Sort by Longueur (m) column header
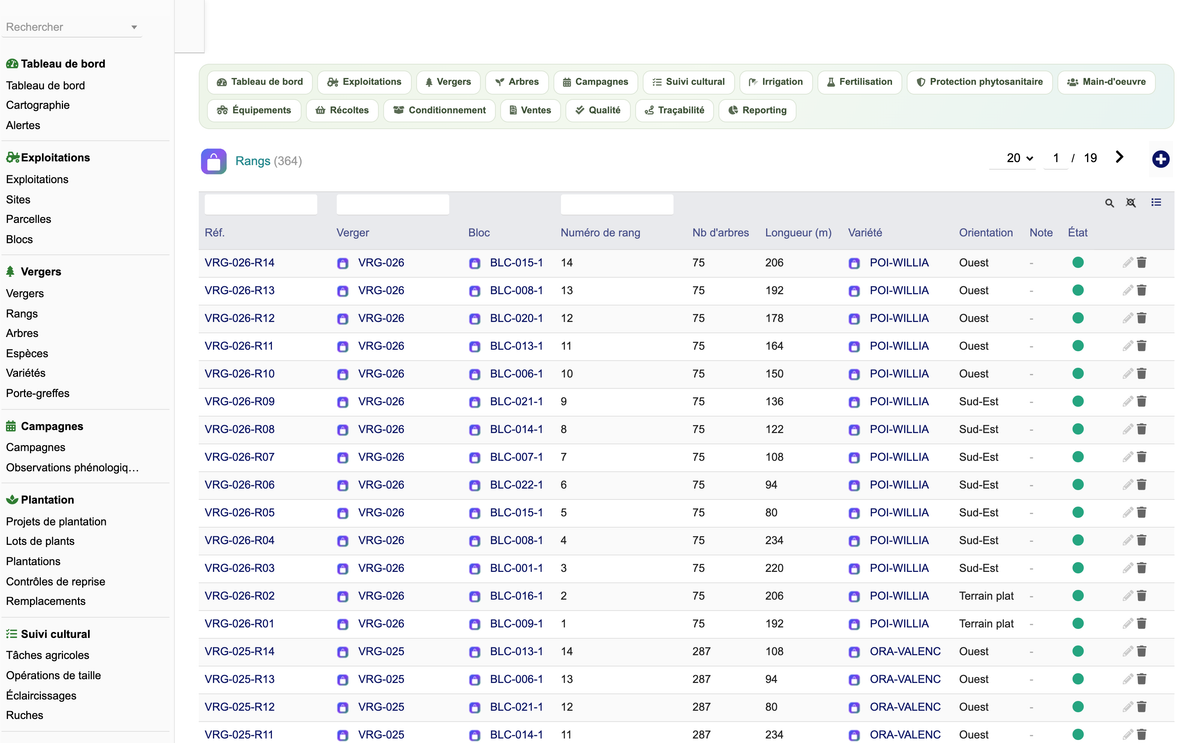This screenshot has height=743, width=1200. coord(798,233)
